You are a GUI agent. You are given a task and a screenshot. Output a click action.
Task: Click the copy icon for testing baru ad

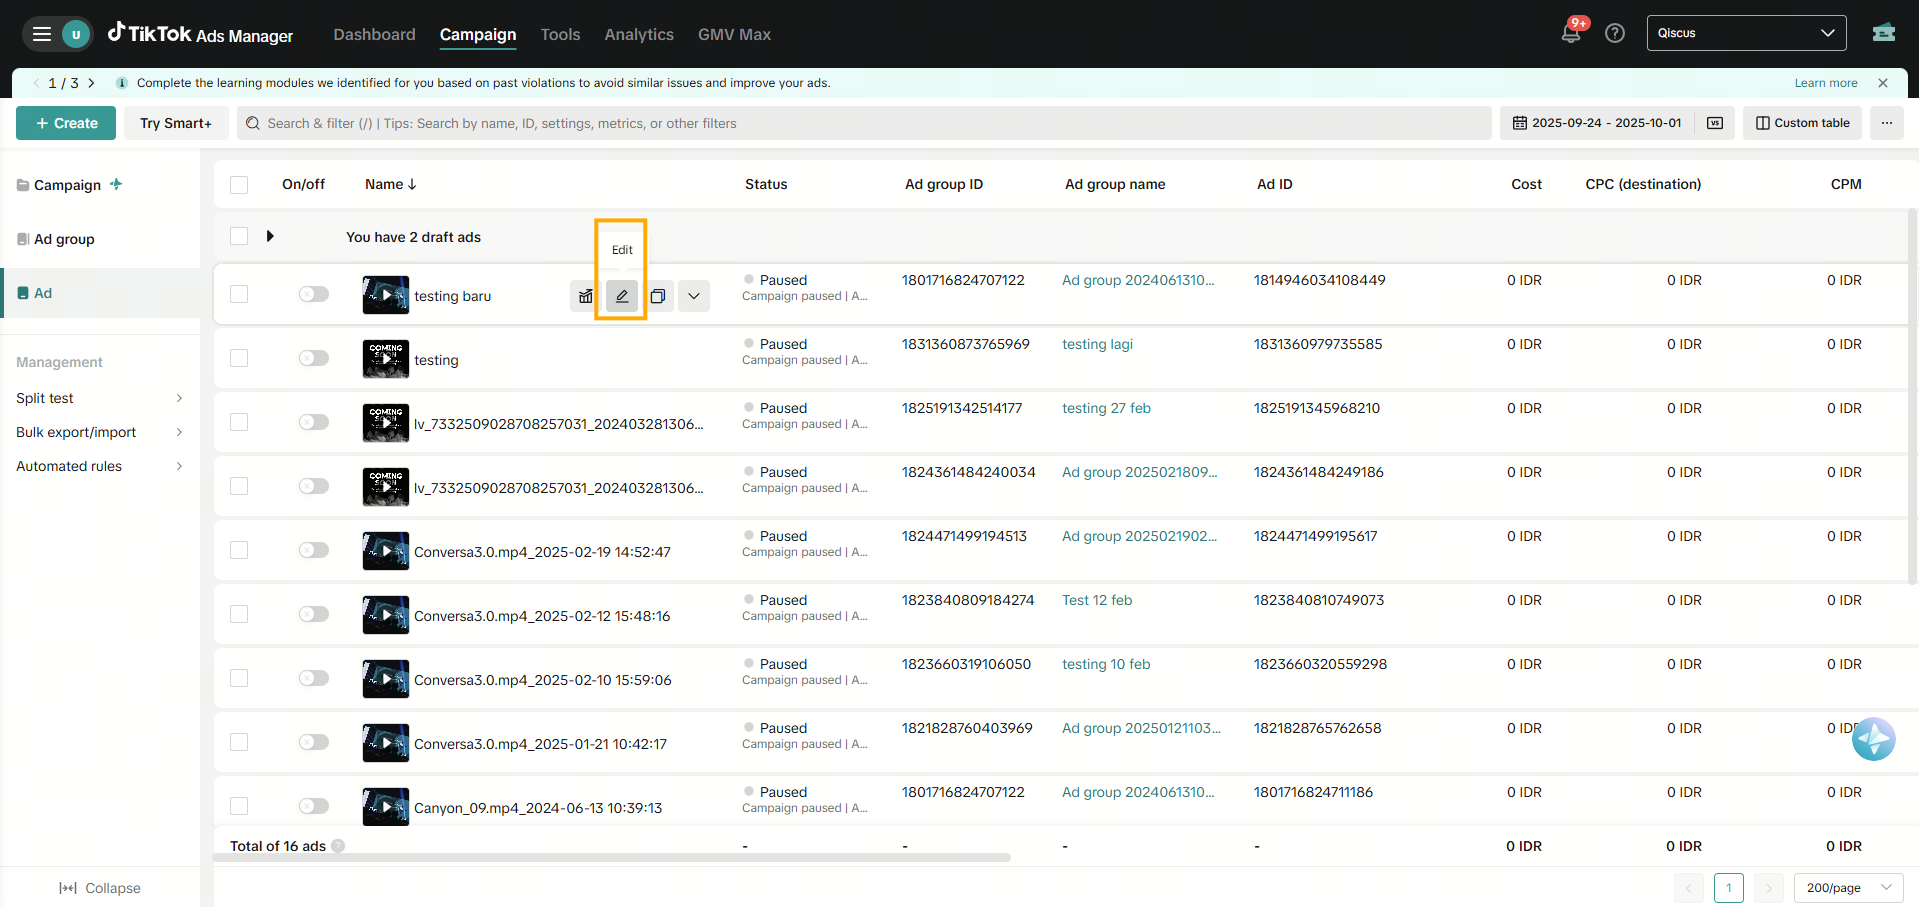(x=657, y=296)
